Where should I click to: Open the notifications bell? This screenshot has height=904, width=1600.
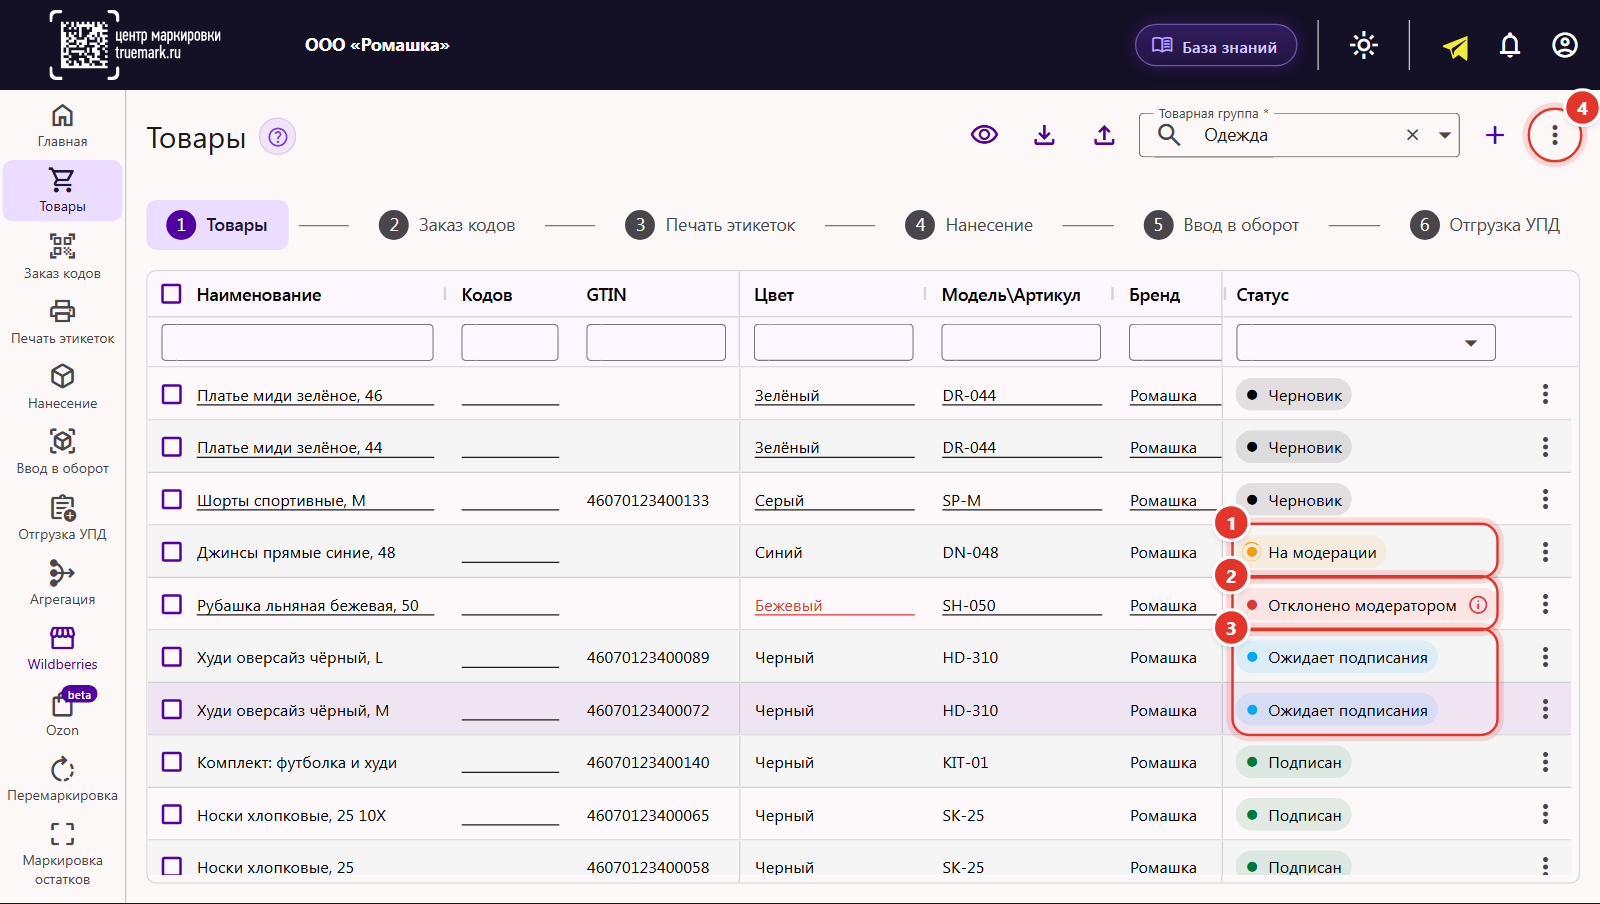click(1510, 45)
